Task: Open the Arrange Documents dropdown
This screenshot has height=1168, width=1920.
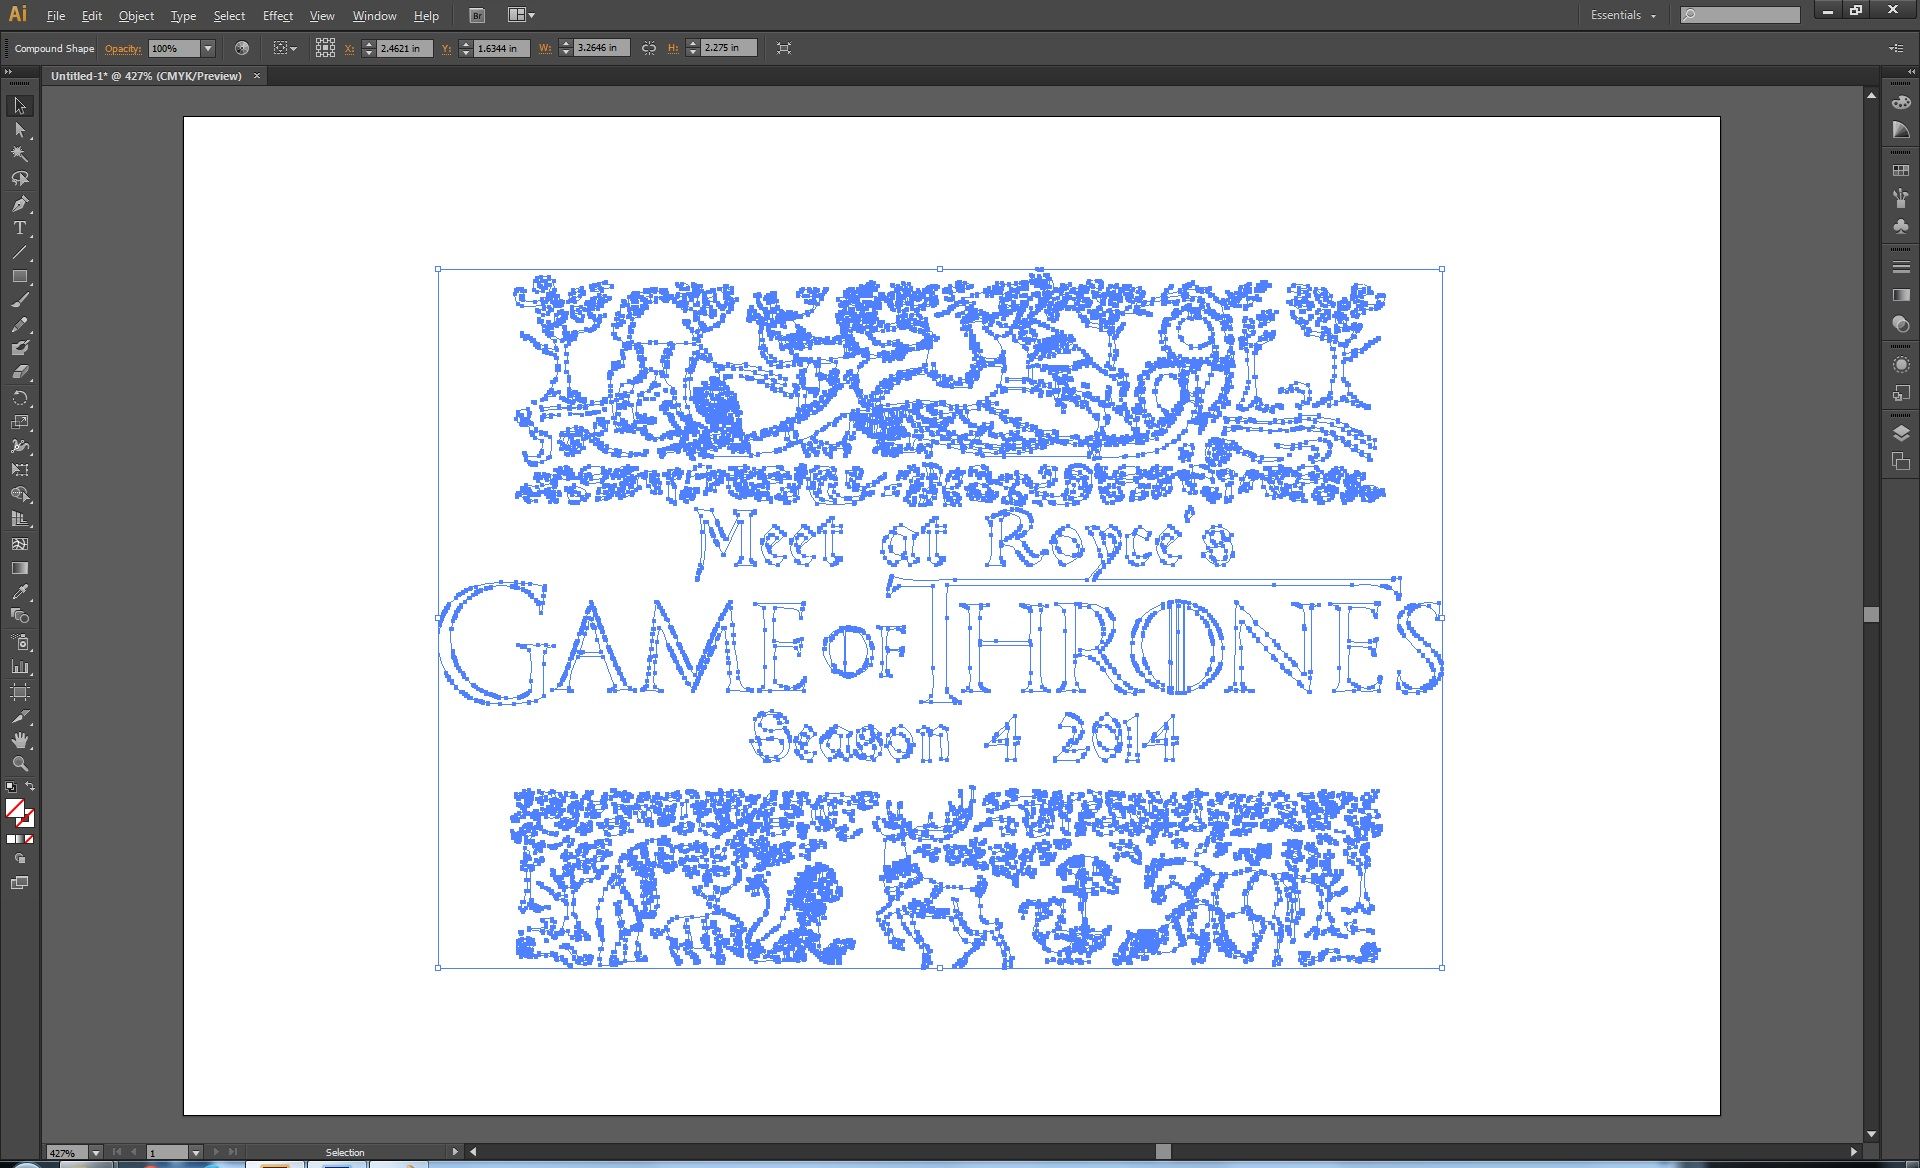Action: point(521,15)
